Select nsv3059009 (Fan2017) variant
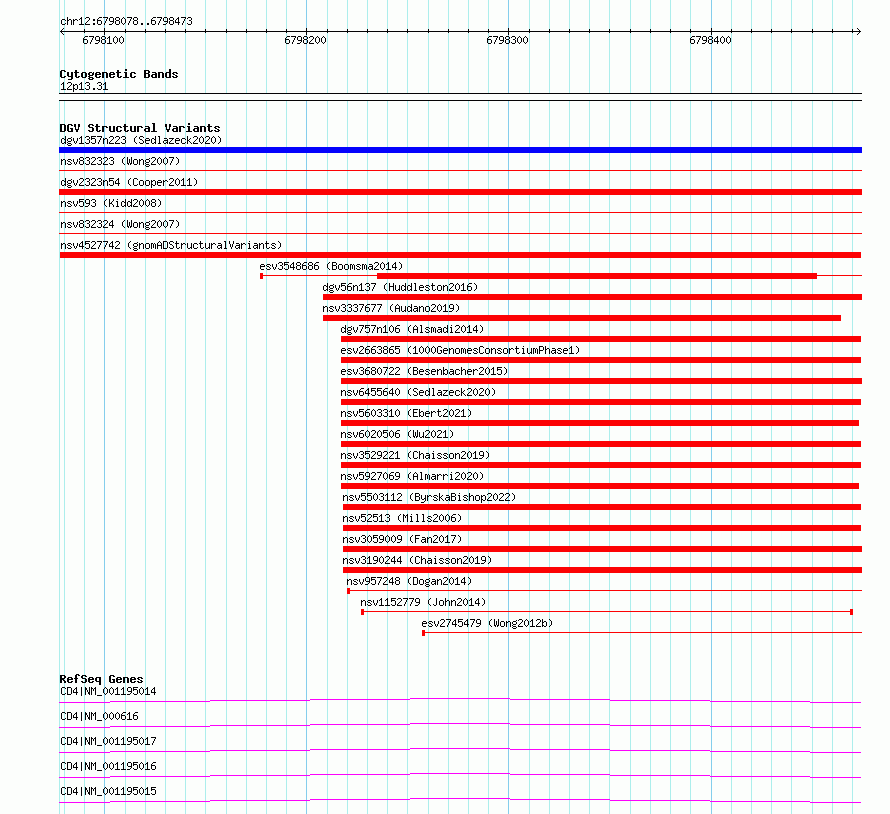 tap(402, 539)
